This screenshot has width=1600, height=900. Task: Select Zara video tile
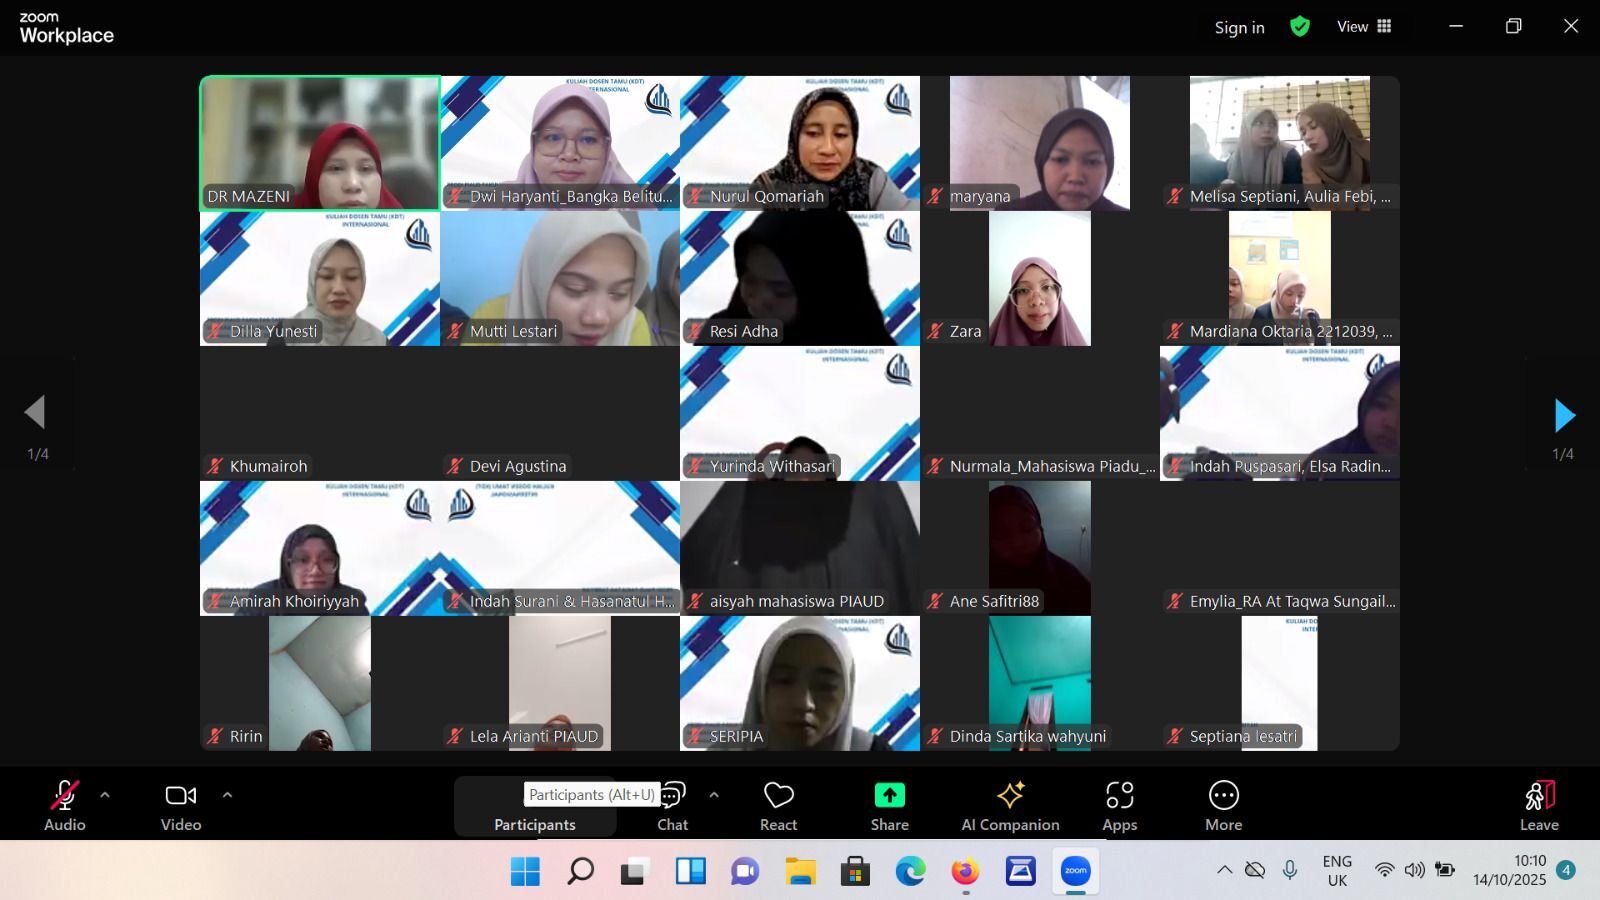1040,278
